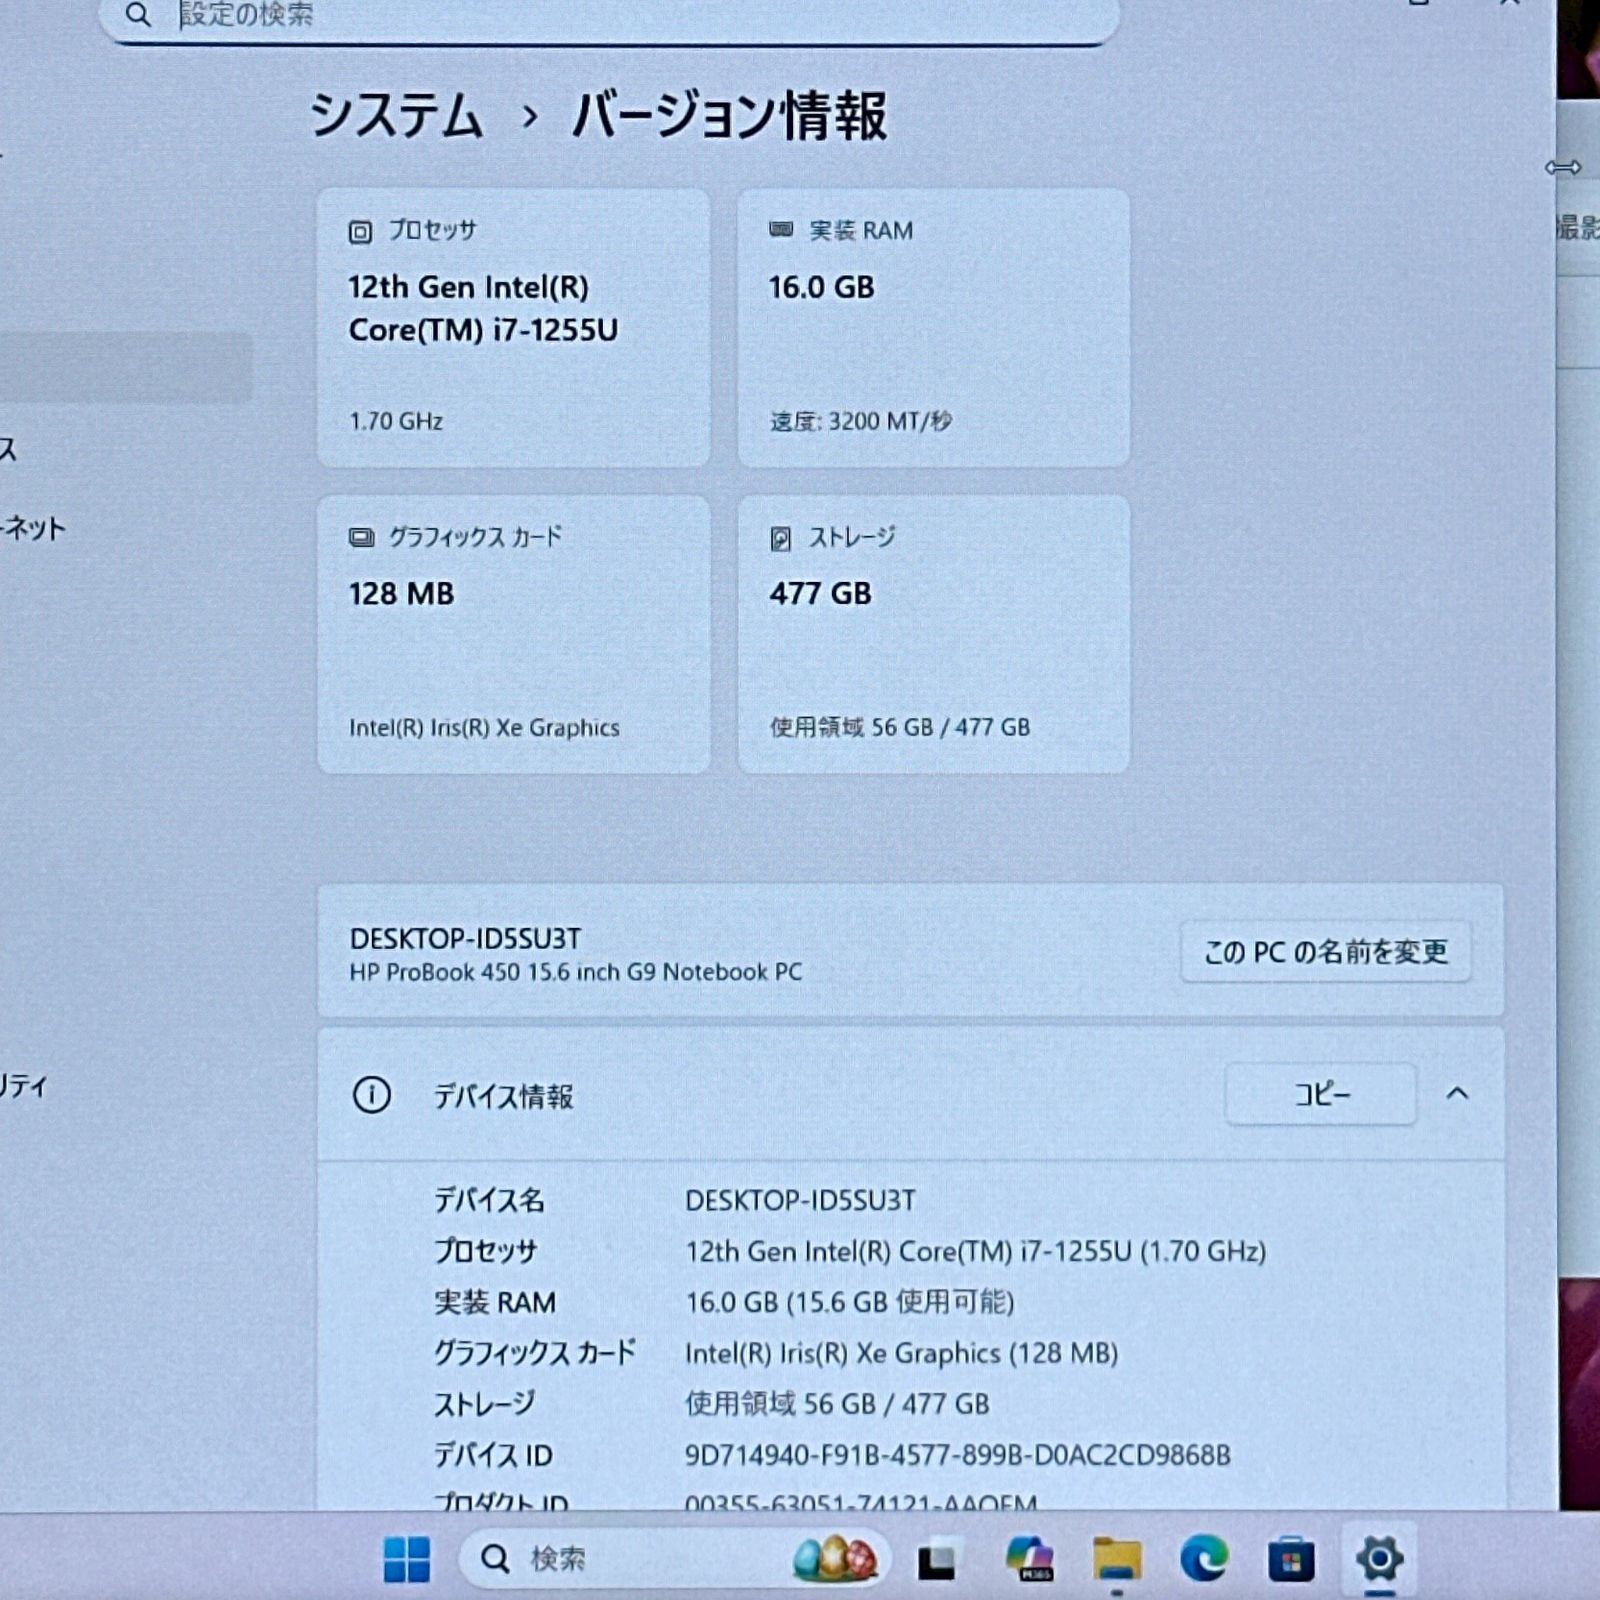Select 速度: 3200 MT/秒 text
Viewport: 1600px width, 1600px height.
860,421
